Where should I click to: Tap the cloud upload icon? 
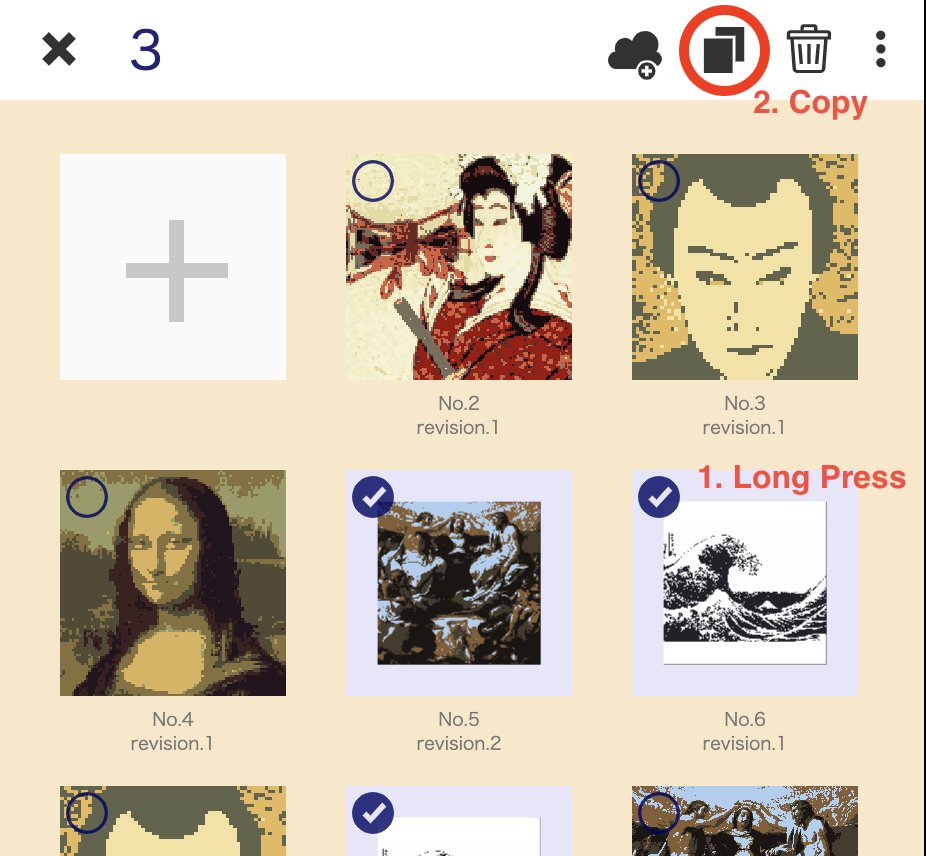click(x=635, y=54)
